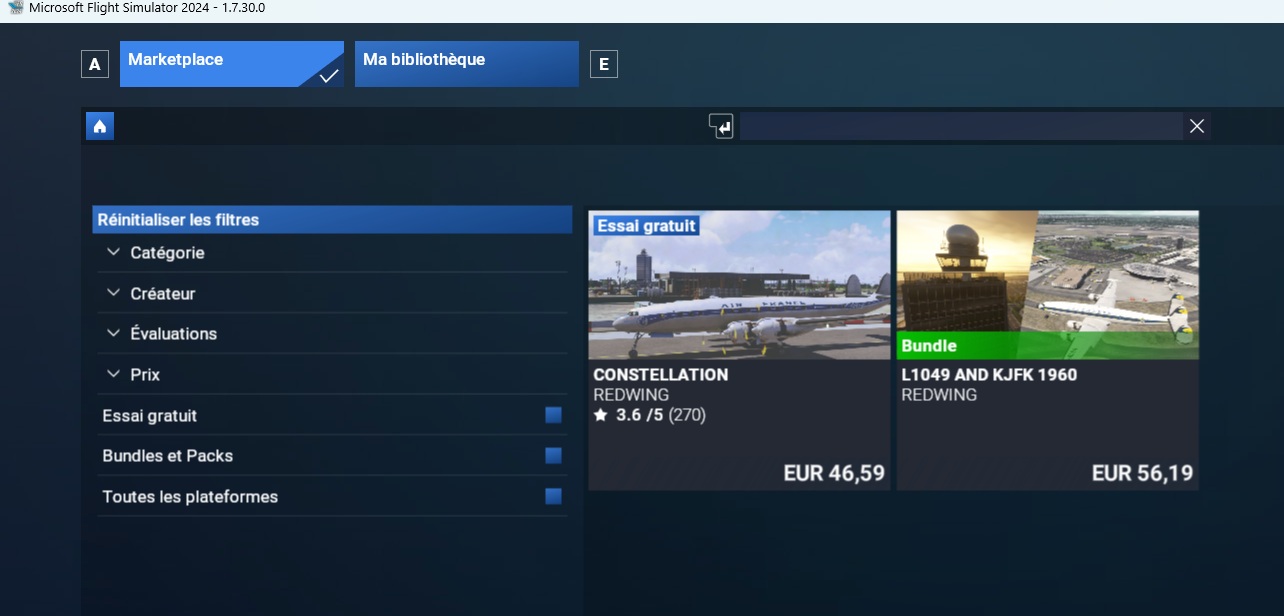Click REDWING under L1049 bundle title
The height and width of the screenshot is (616, 1284).
pos(939,395)
